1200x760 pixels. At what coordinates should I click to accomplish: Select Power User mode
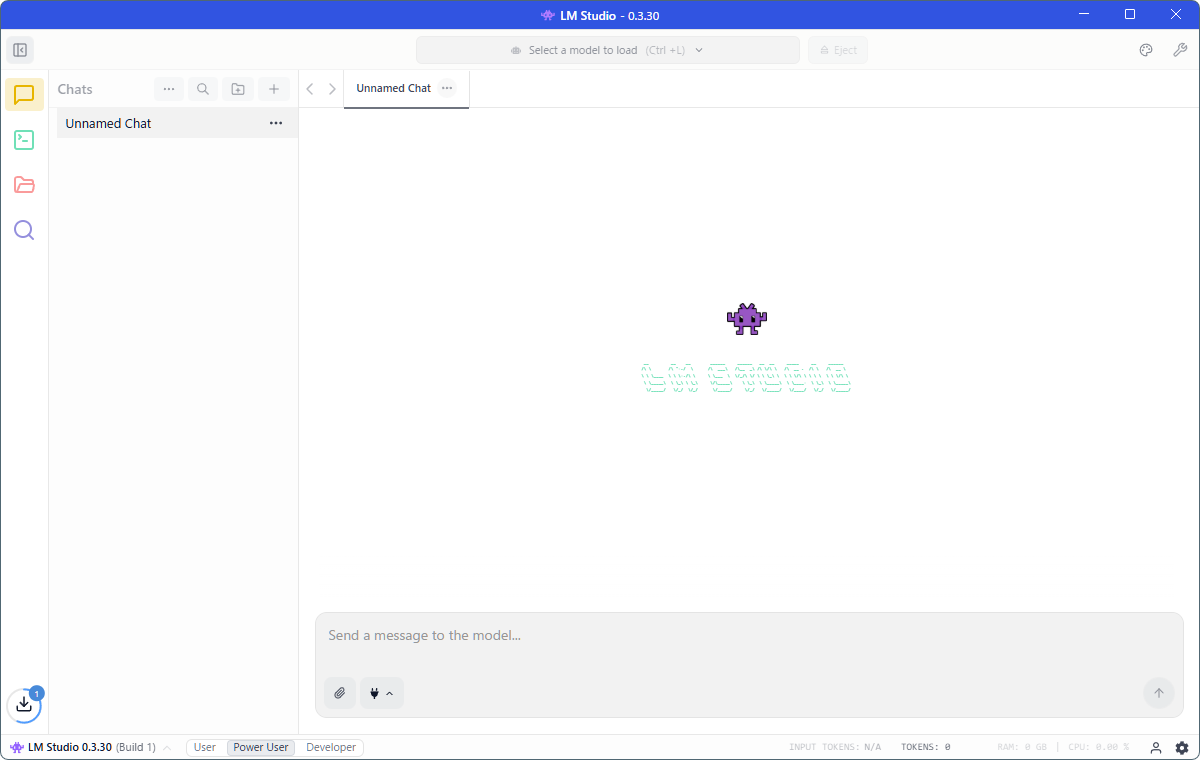(261, 747)
